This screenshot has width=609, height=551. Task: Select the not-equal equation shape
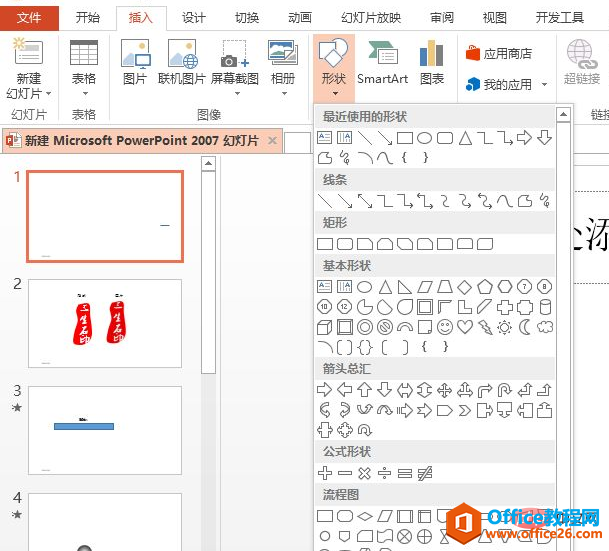[x=425, y=473]
